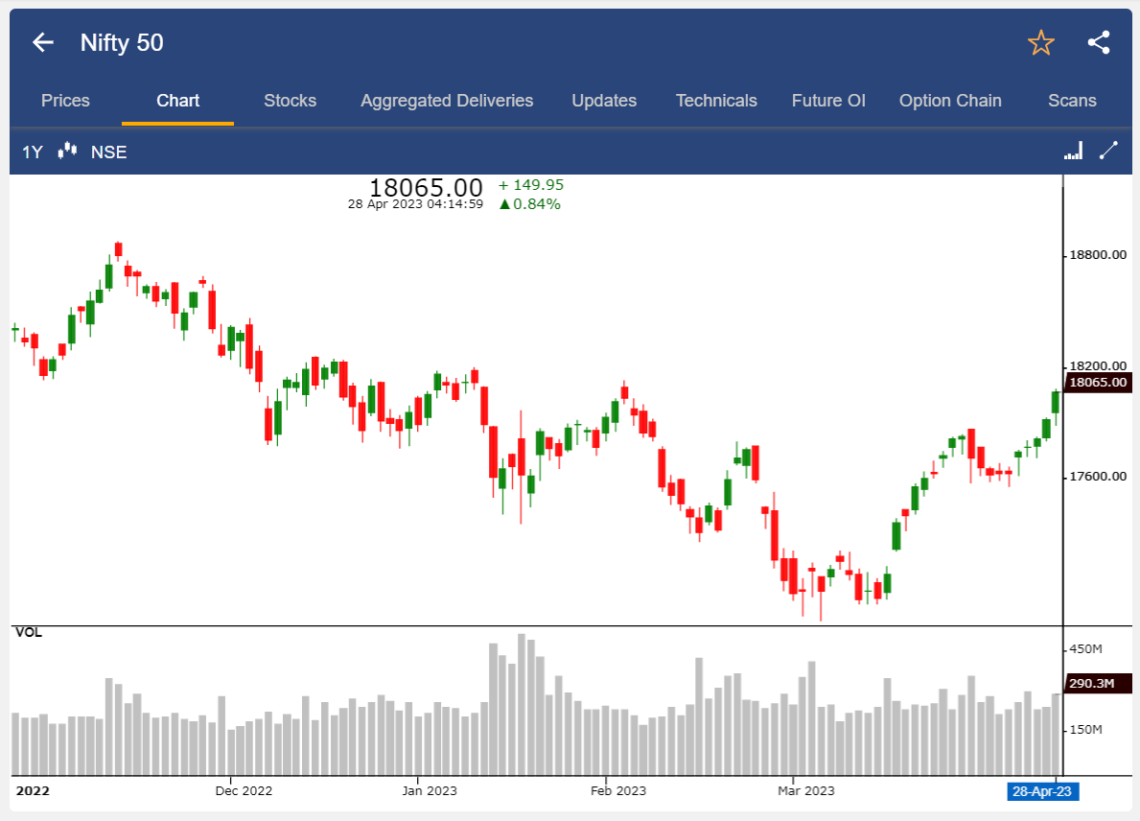Select the candlestick chart type icon

67,151
